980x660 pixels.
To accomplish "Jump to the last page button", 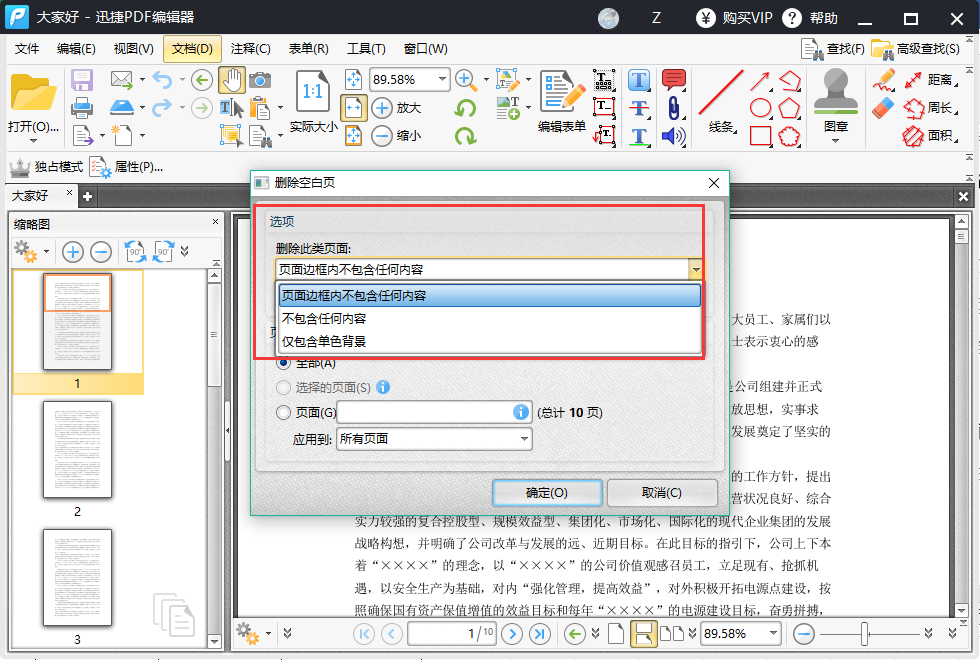I will 539,634.
